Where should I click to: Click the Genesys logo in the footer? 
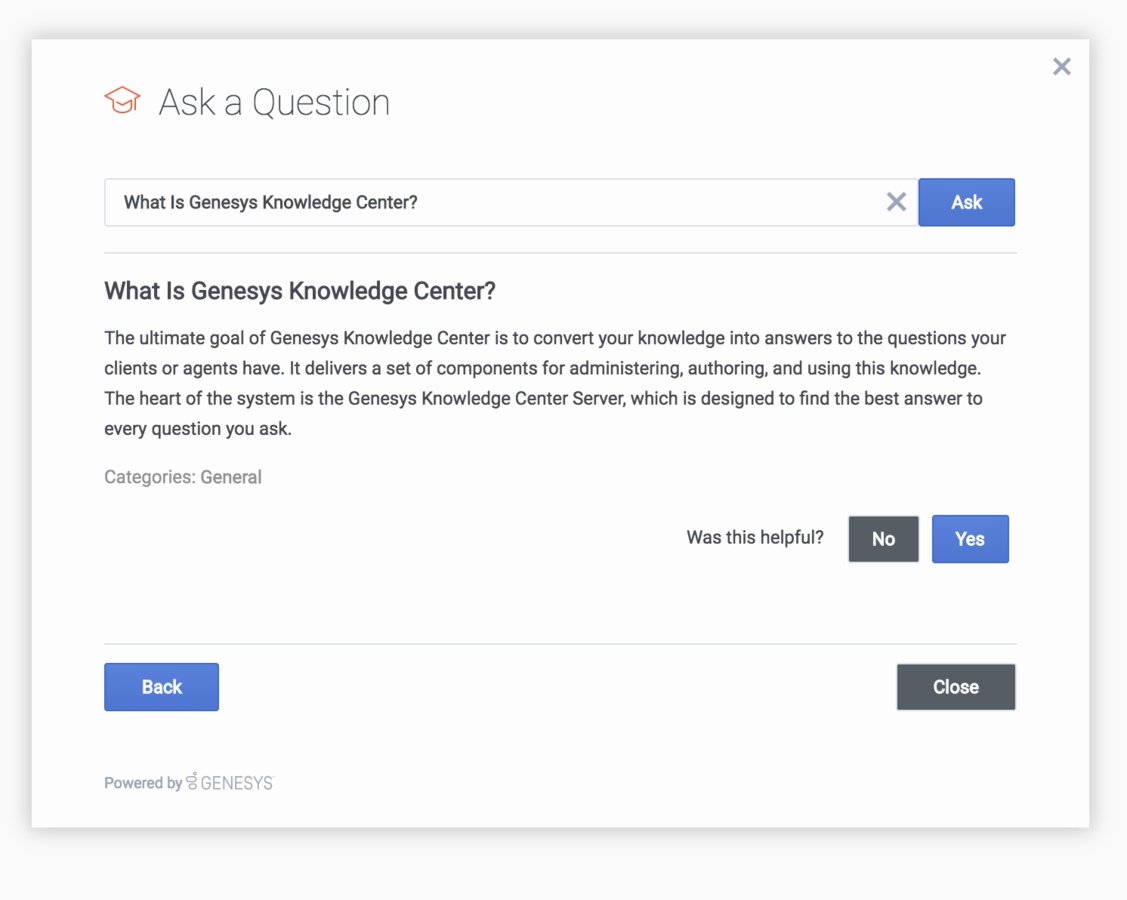click(x=230, y=782)
